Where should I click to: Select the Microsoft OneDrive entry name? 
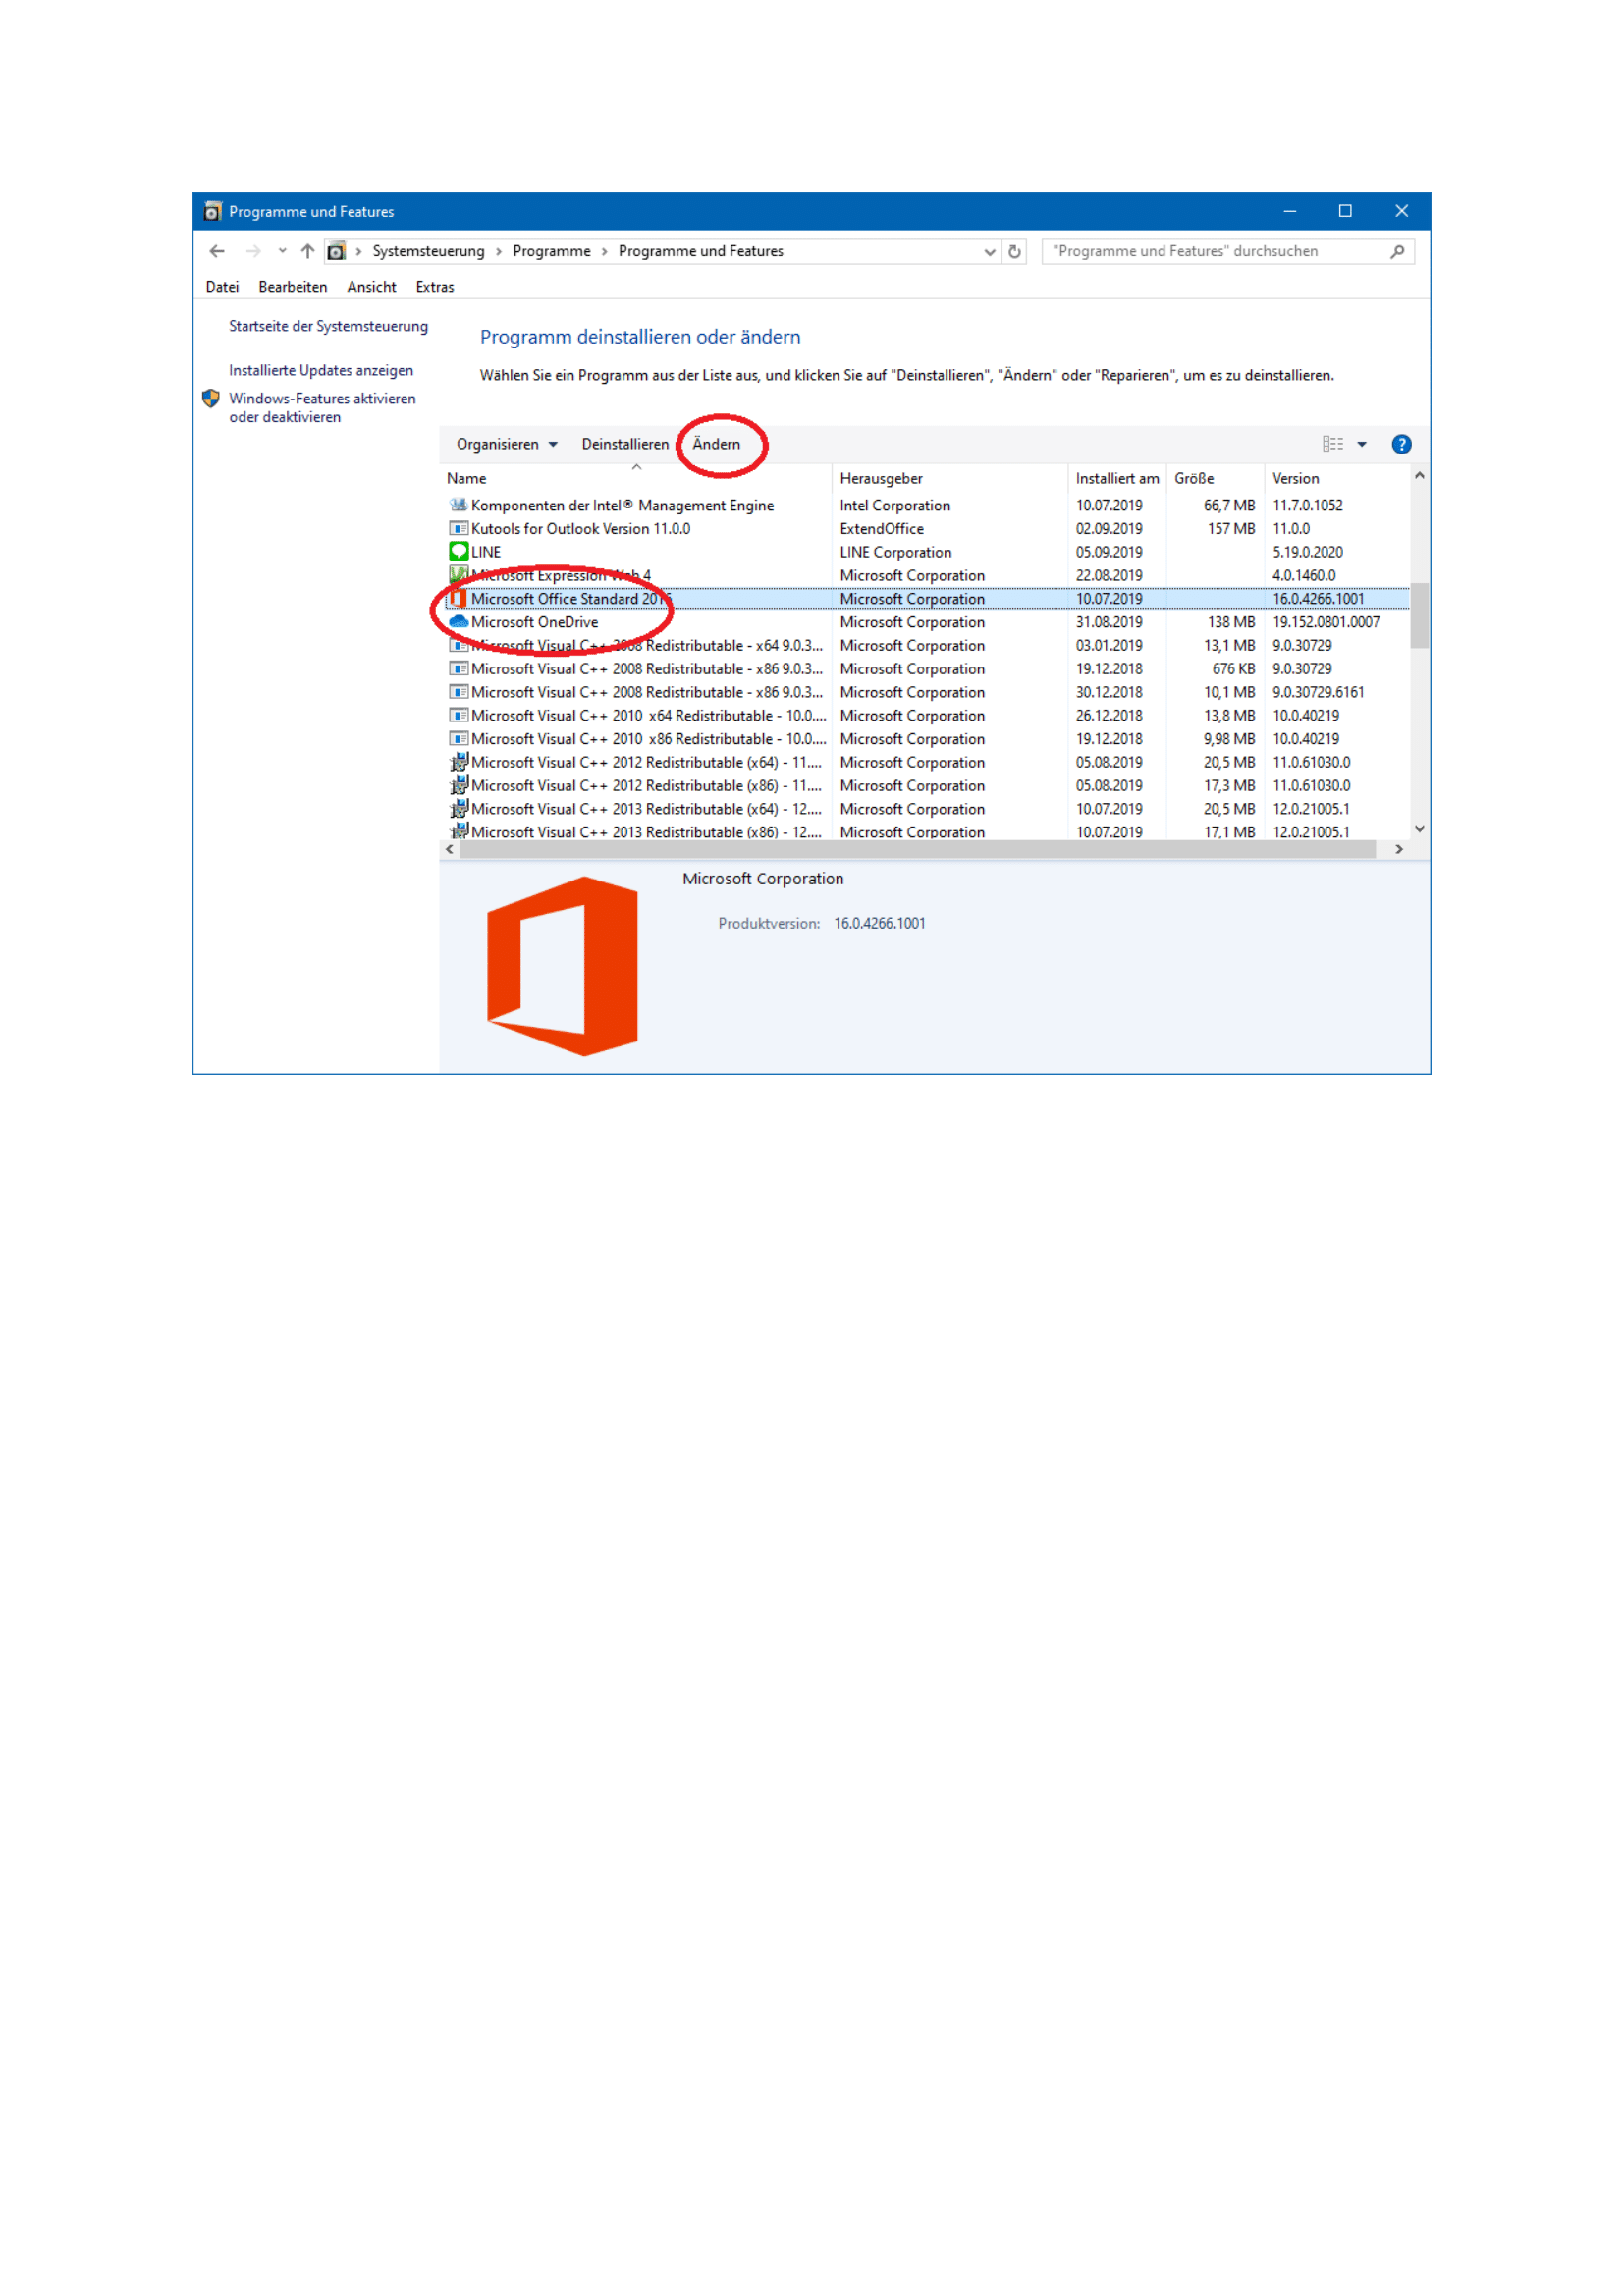534,622
